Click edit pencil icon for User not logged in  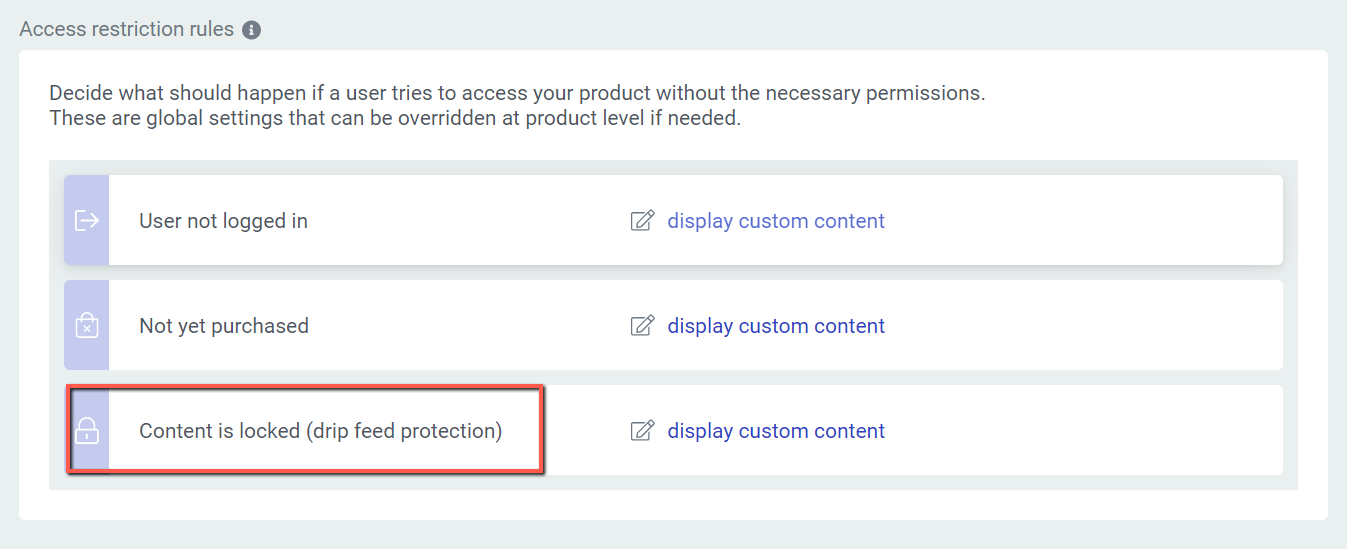(642, 221)
